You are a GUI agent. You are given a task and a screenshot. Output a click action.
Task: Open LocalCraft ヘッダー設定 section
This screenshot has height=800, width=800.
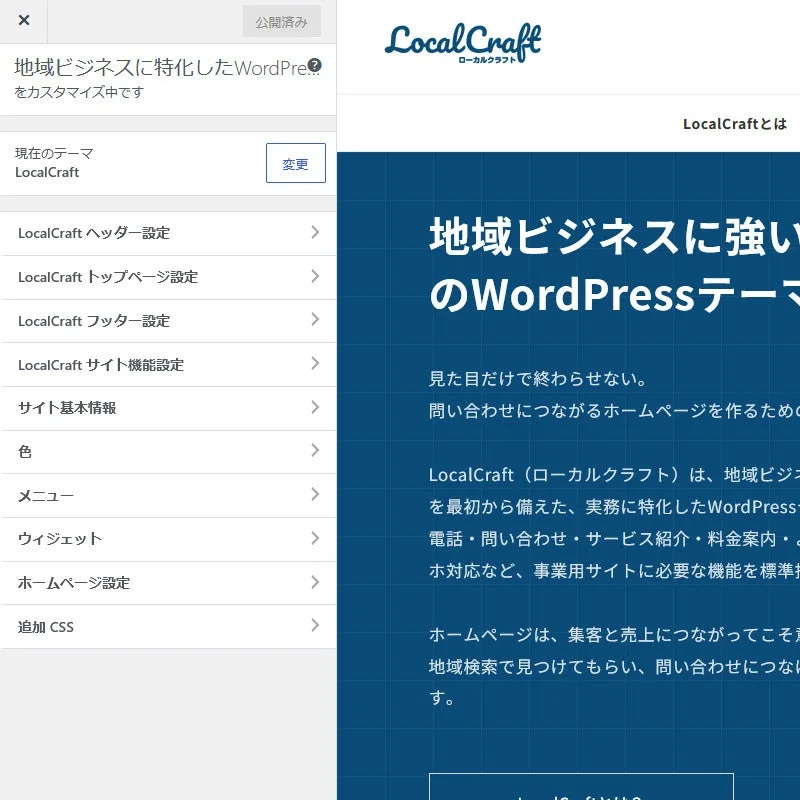pos(168,233)
